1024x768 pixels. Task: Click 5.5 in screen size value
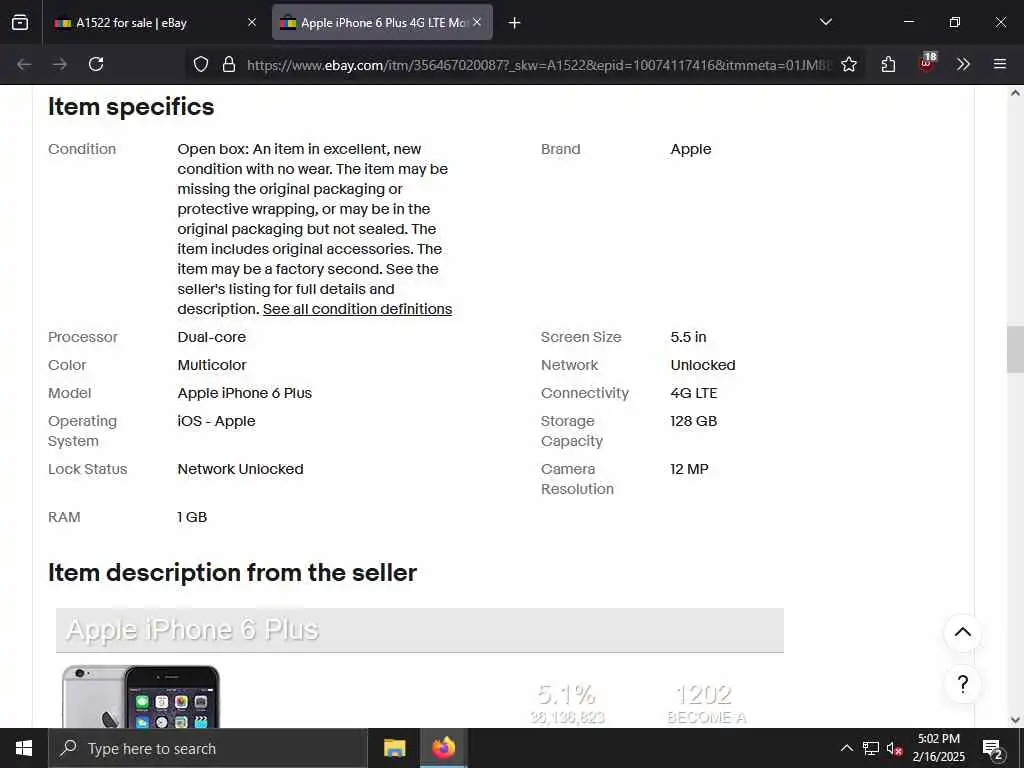688,337
